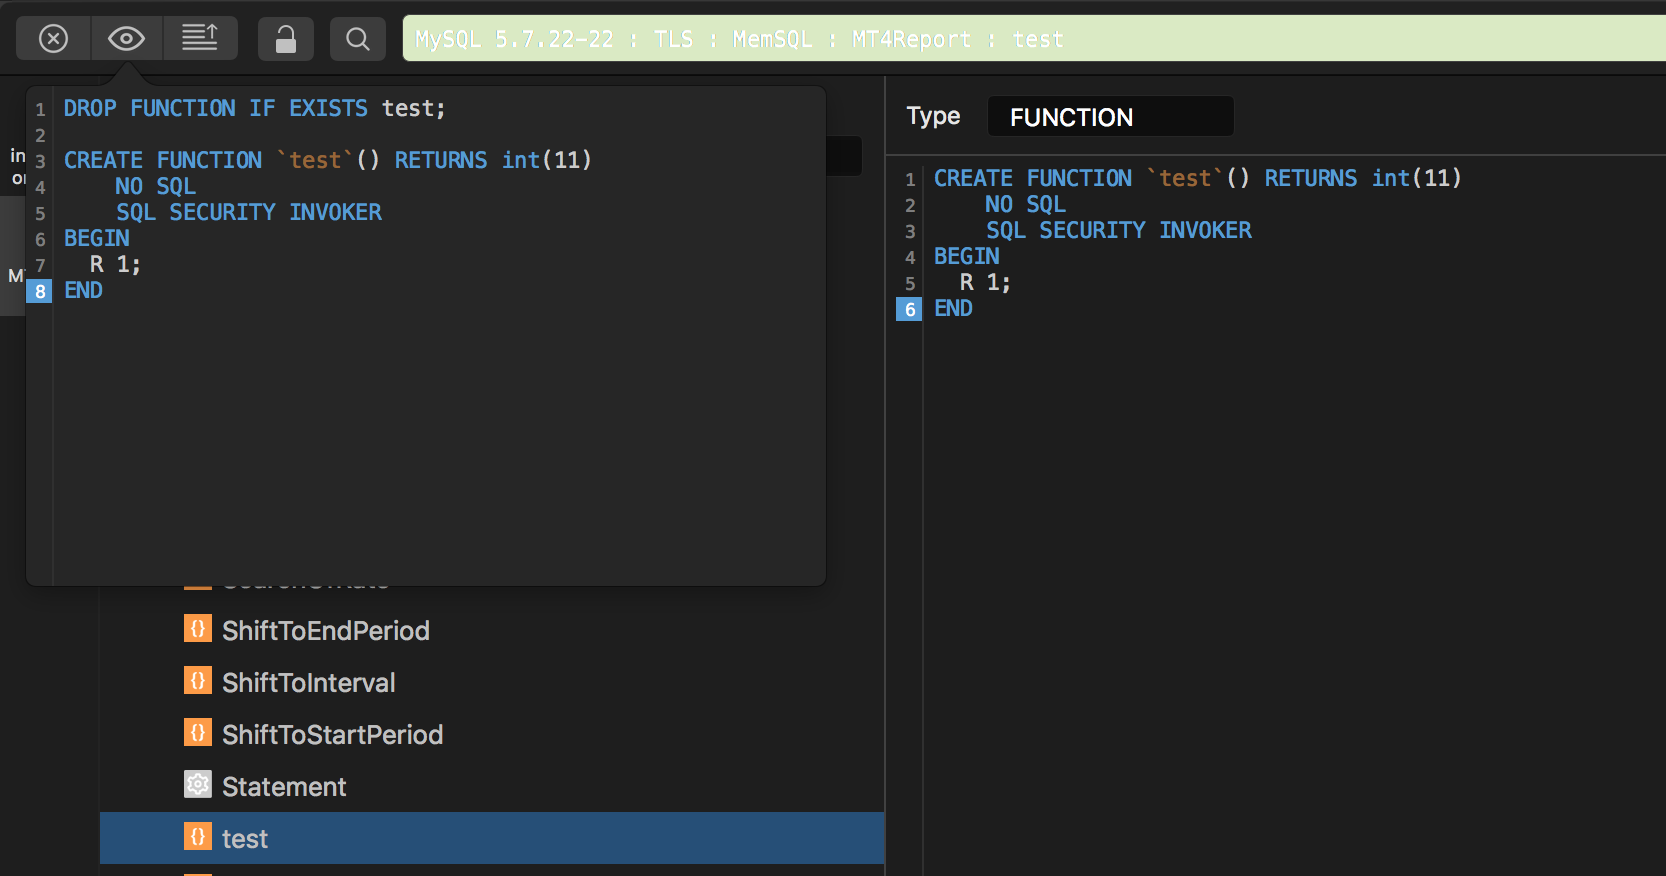Click line number 8 in popup gutter
1666x876 pixels.
pos(39,291)
